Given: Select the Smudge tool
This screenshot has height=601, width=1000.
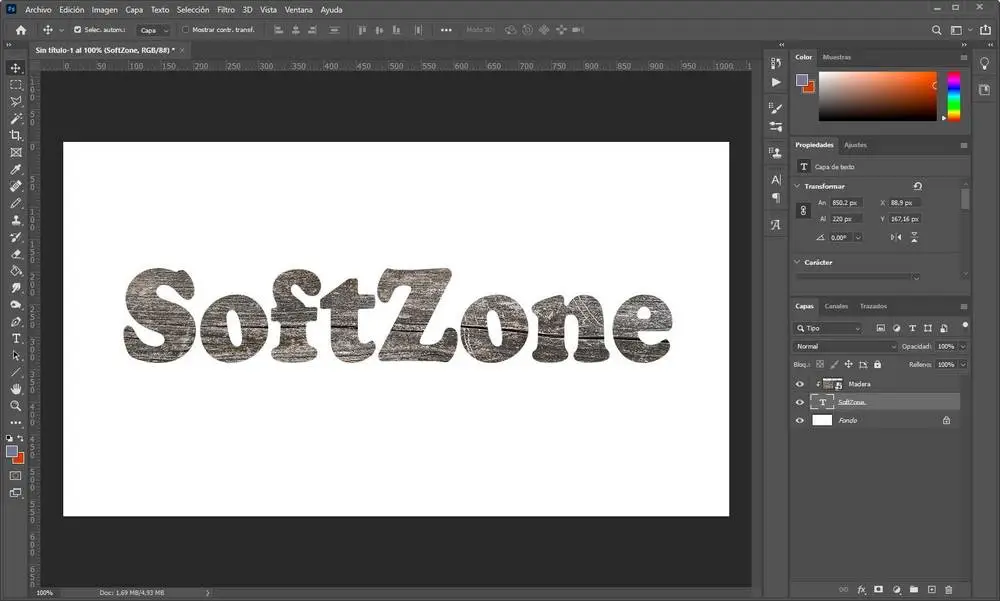Looking at the screenshot, I should coord(16,288).
